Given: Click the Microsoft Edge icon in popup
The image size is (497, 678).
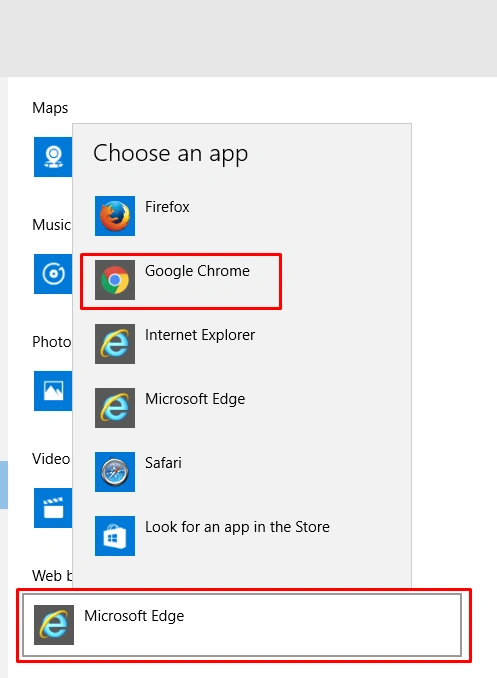Looking at the screenshot, I should pyautogui.click(x=115, y=408).
